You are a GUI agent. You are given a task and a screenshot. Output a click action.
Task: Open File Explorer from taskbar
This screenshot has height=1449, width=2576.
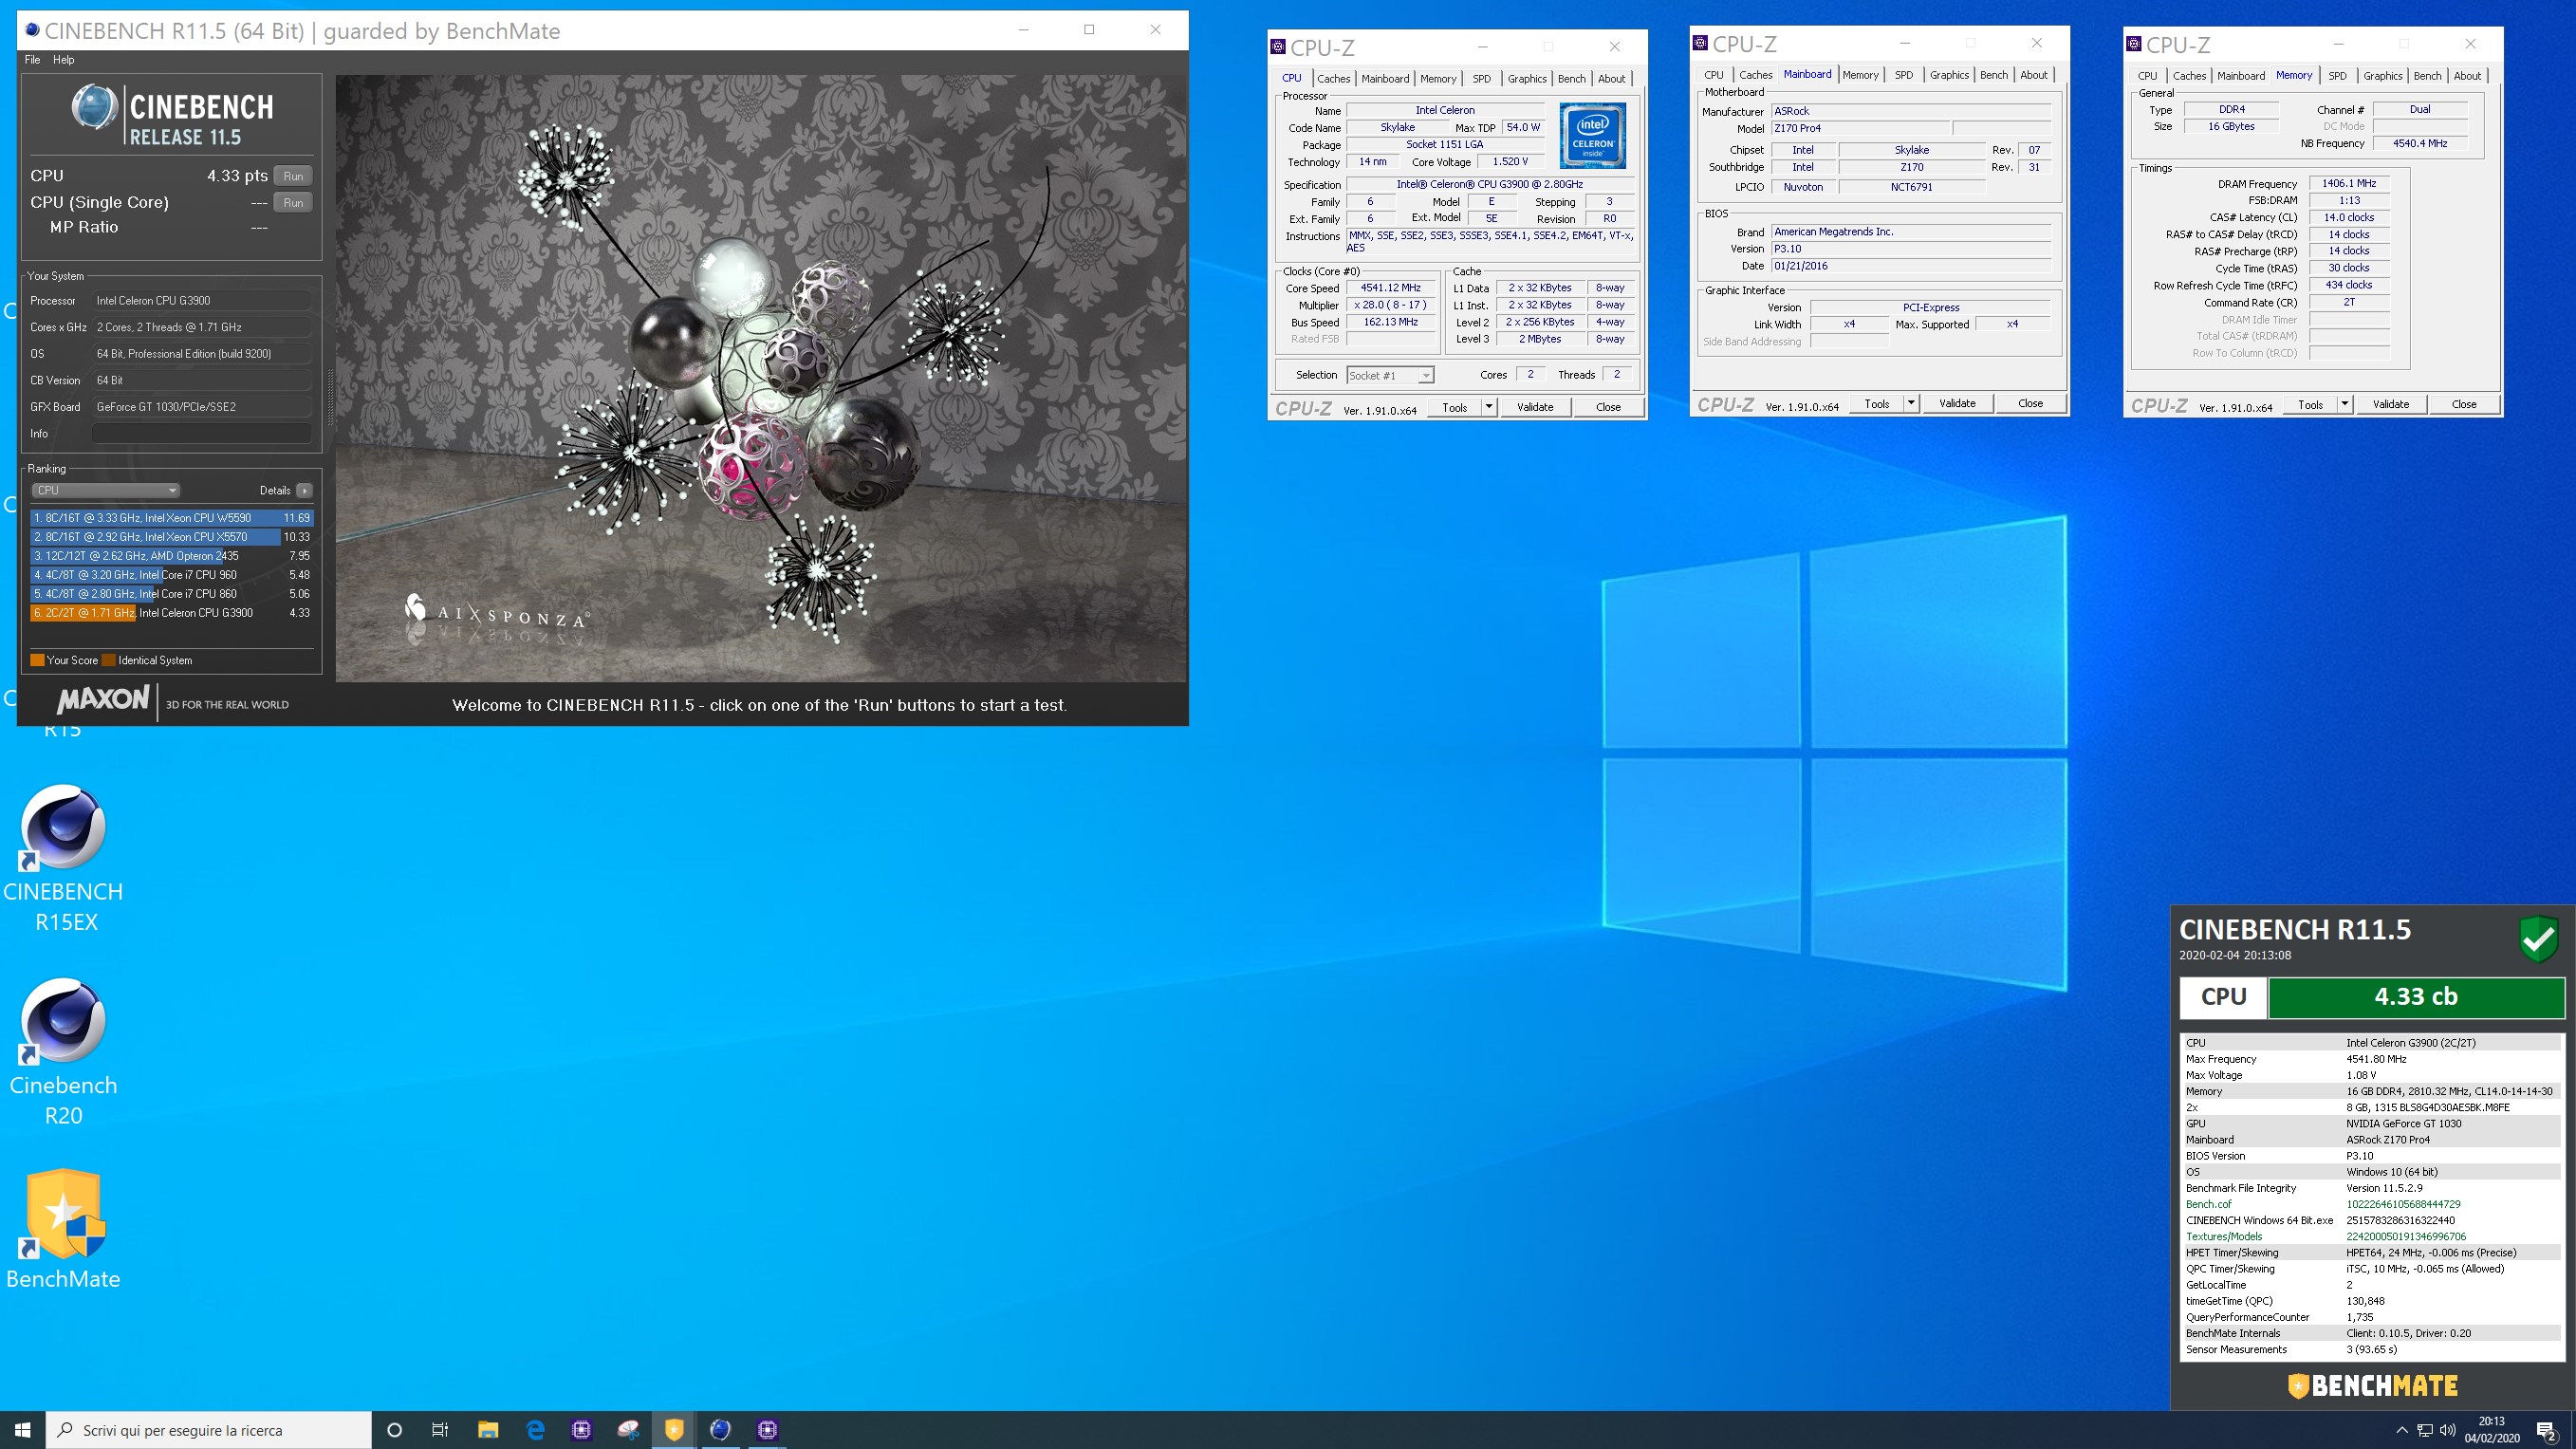pos(488,1430)
